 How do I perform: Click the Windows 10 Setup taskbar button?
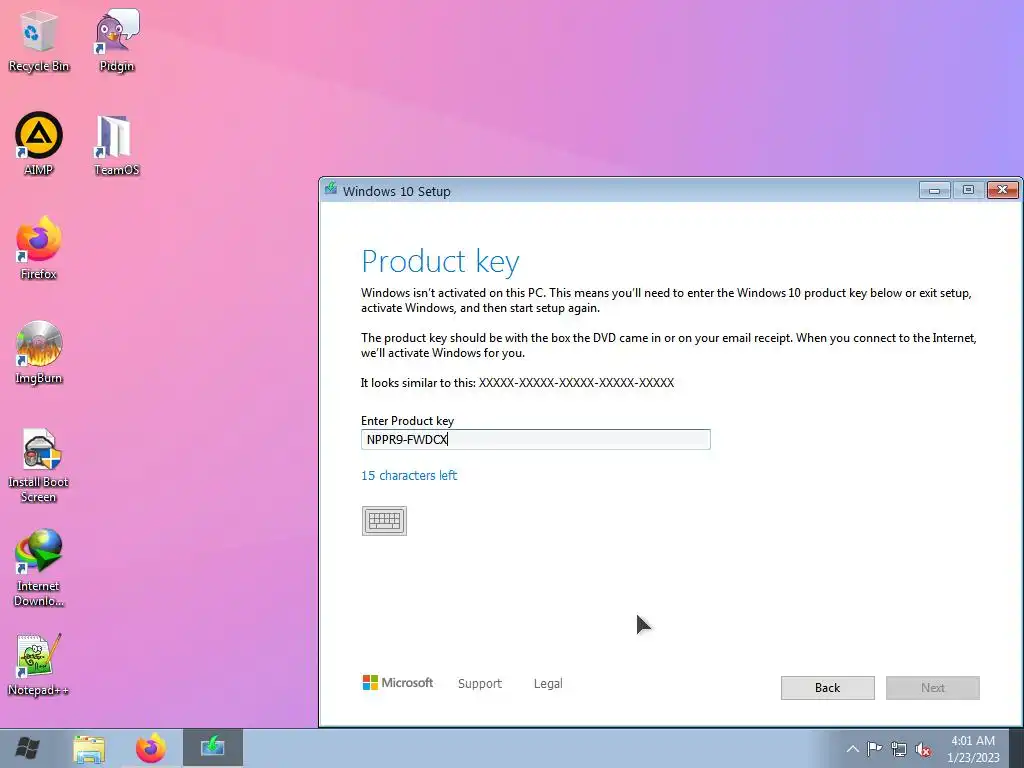pos(213,748)
